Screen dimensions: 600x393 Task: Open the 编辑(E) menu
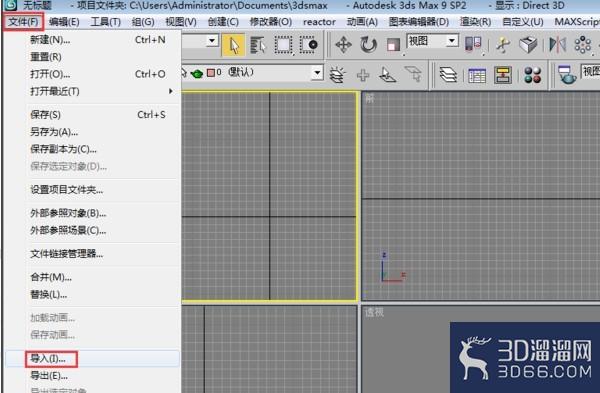64,22
